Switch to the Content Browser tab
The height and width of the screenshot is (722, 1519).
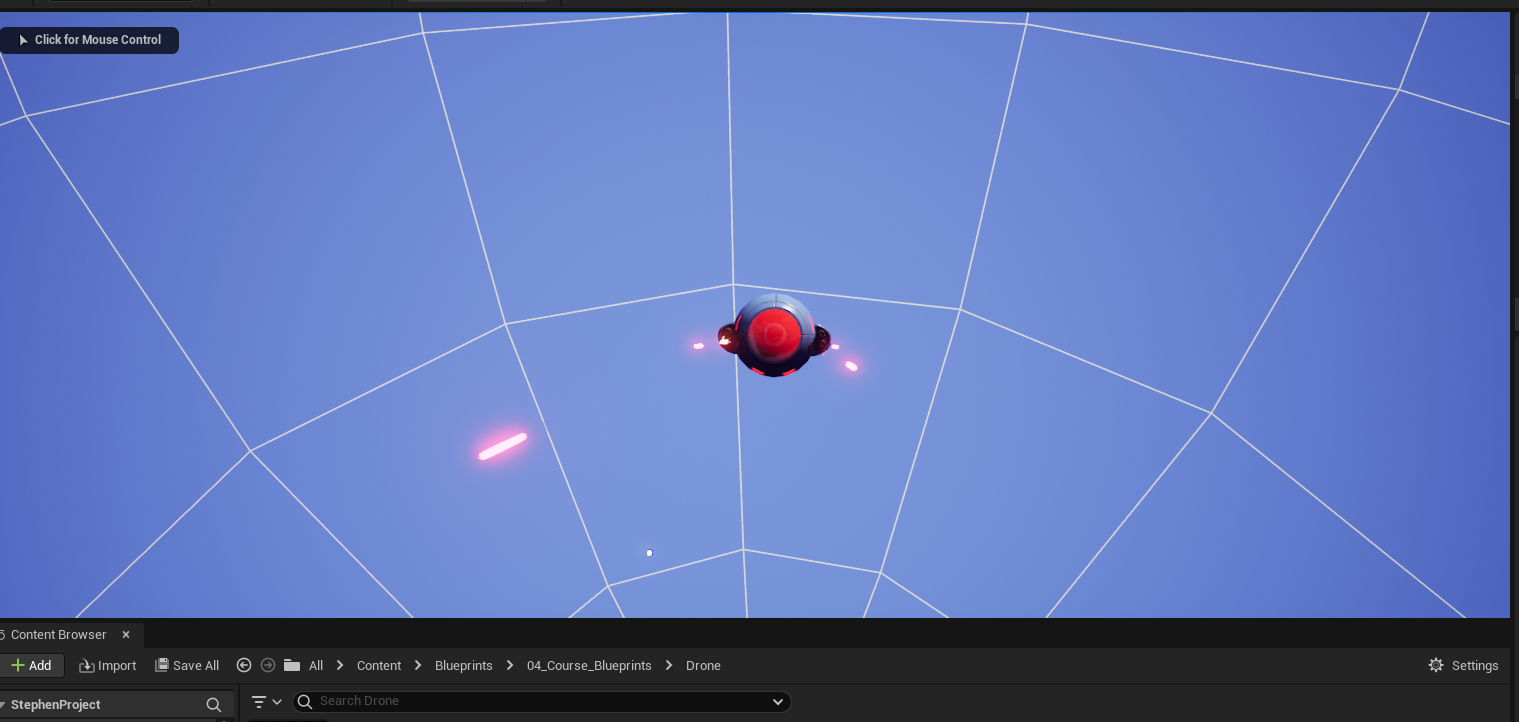(58, 635)
